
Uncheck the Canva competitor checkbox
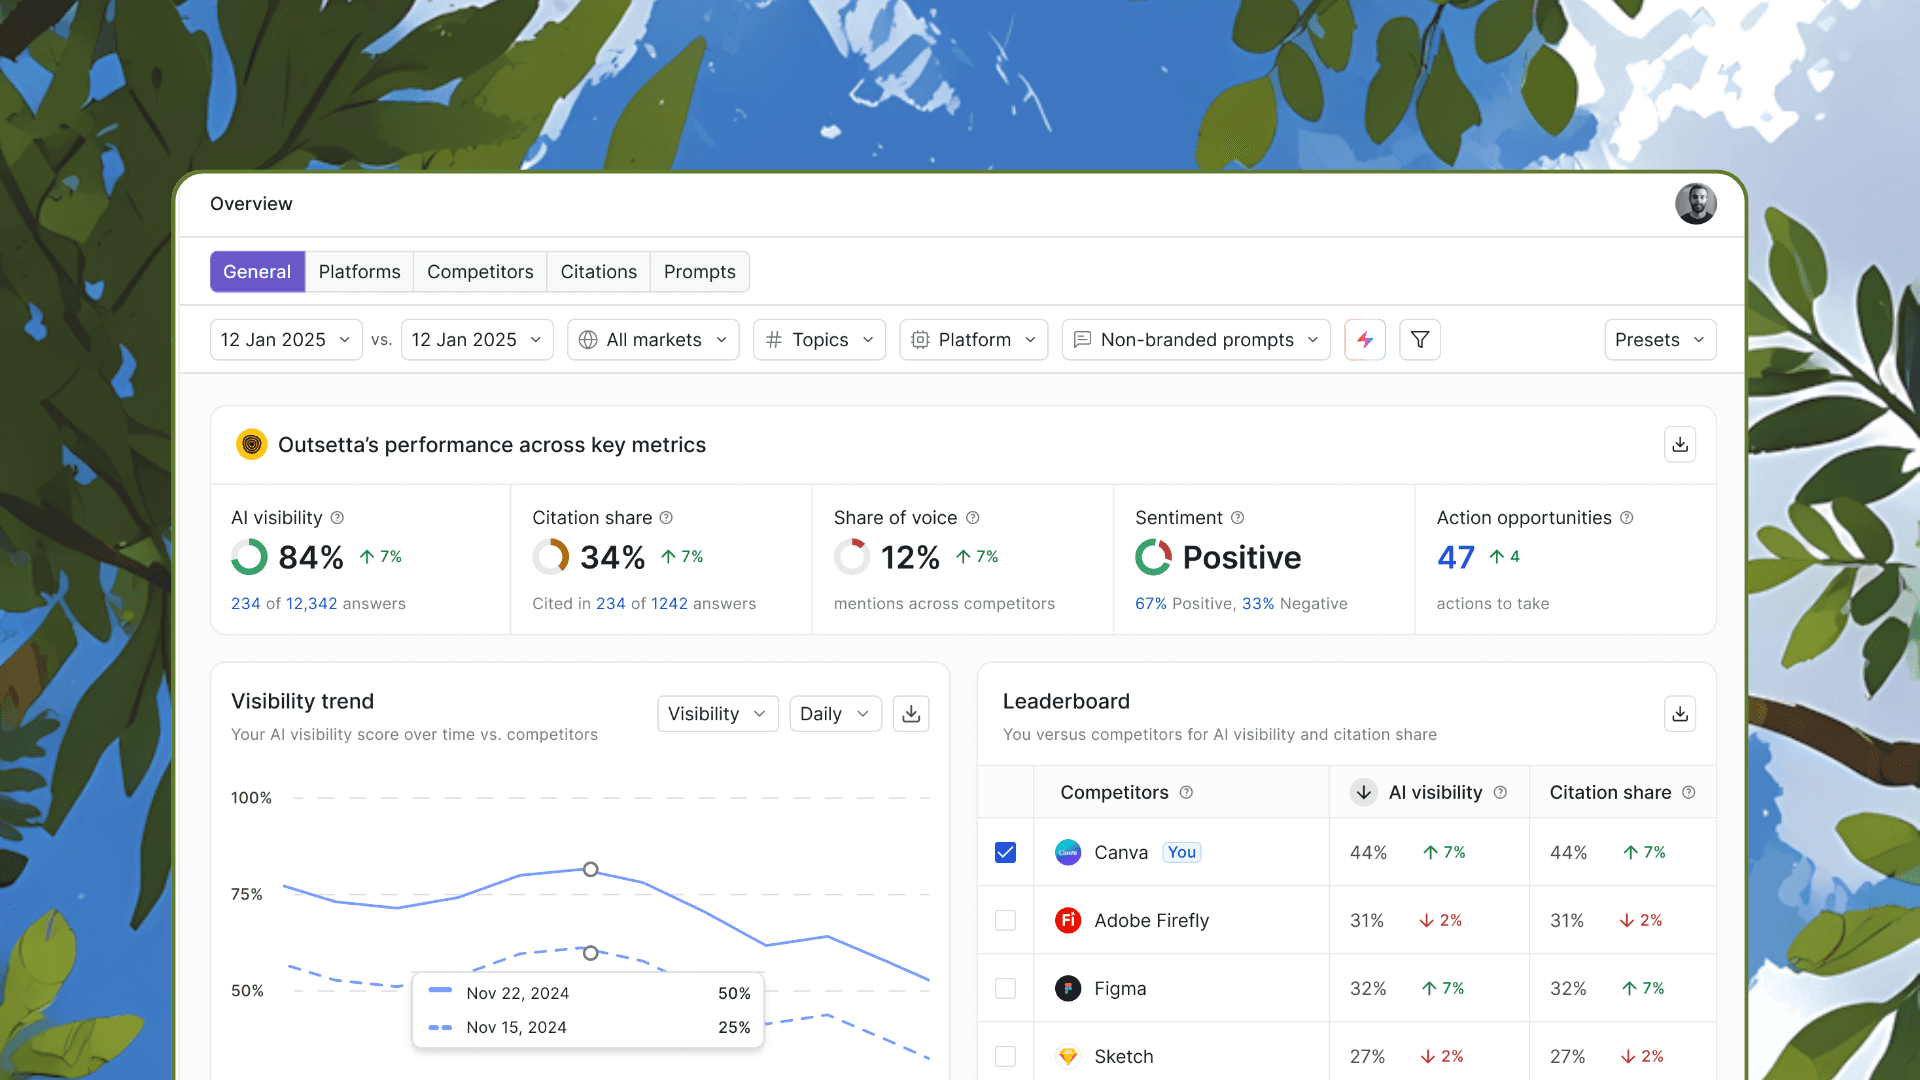[x=1005, y=852]
